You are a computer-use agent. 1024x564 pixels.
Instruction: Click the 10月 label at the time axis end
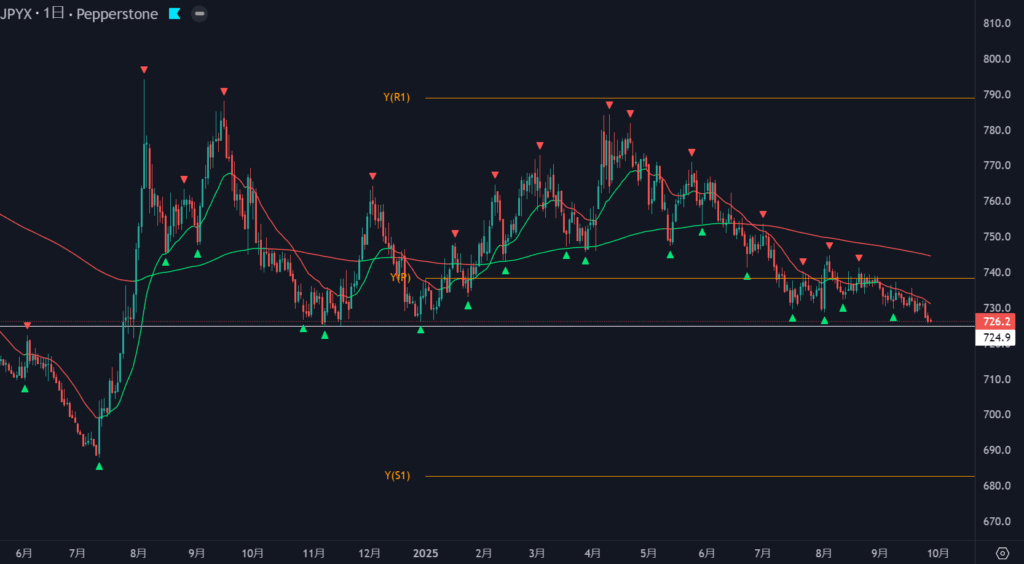(x=938, y=552)
